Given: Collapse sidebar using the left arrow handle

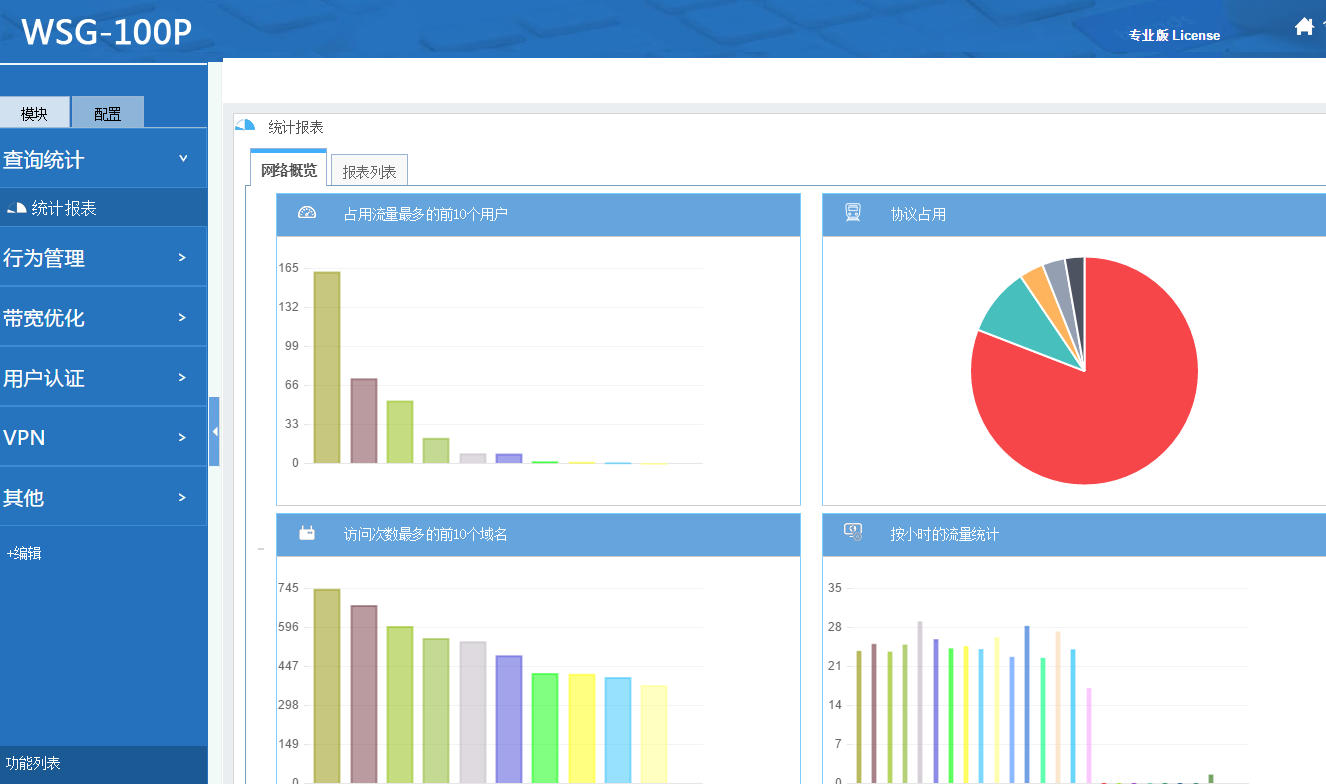Looking at the screenshot, I should [214, 431].
